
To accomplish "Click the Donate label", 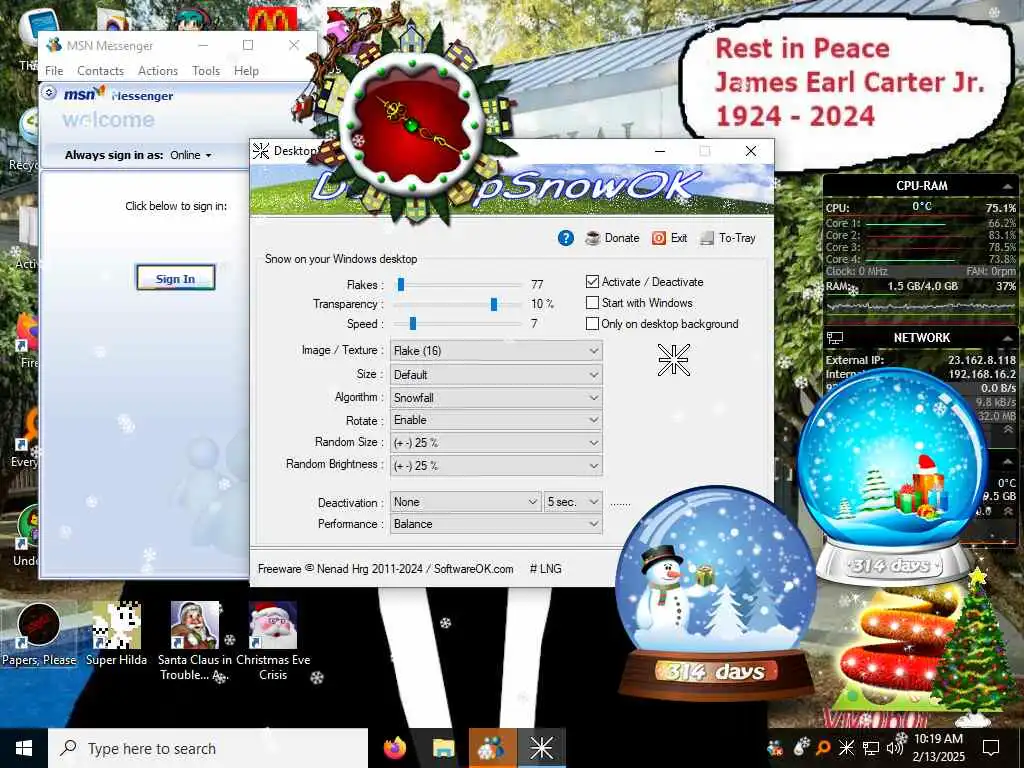I will (x=622, y=238).
